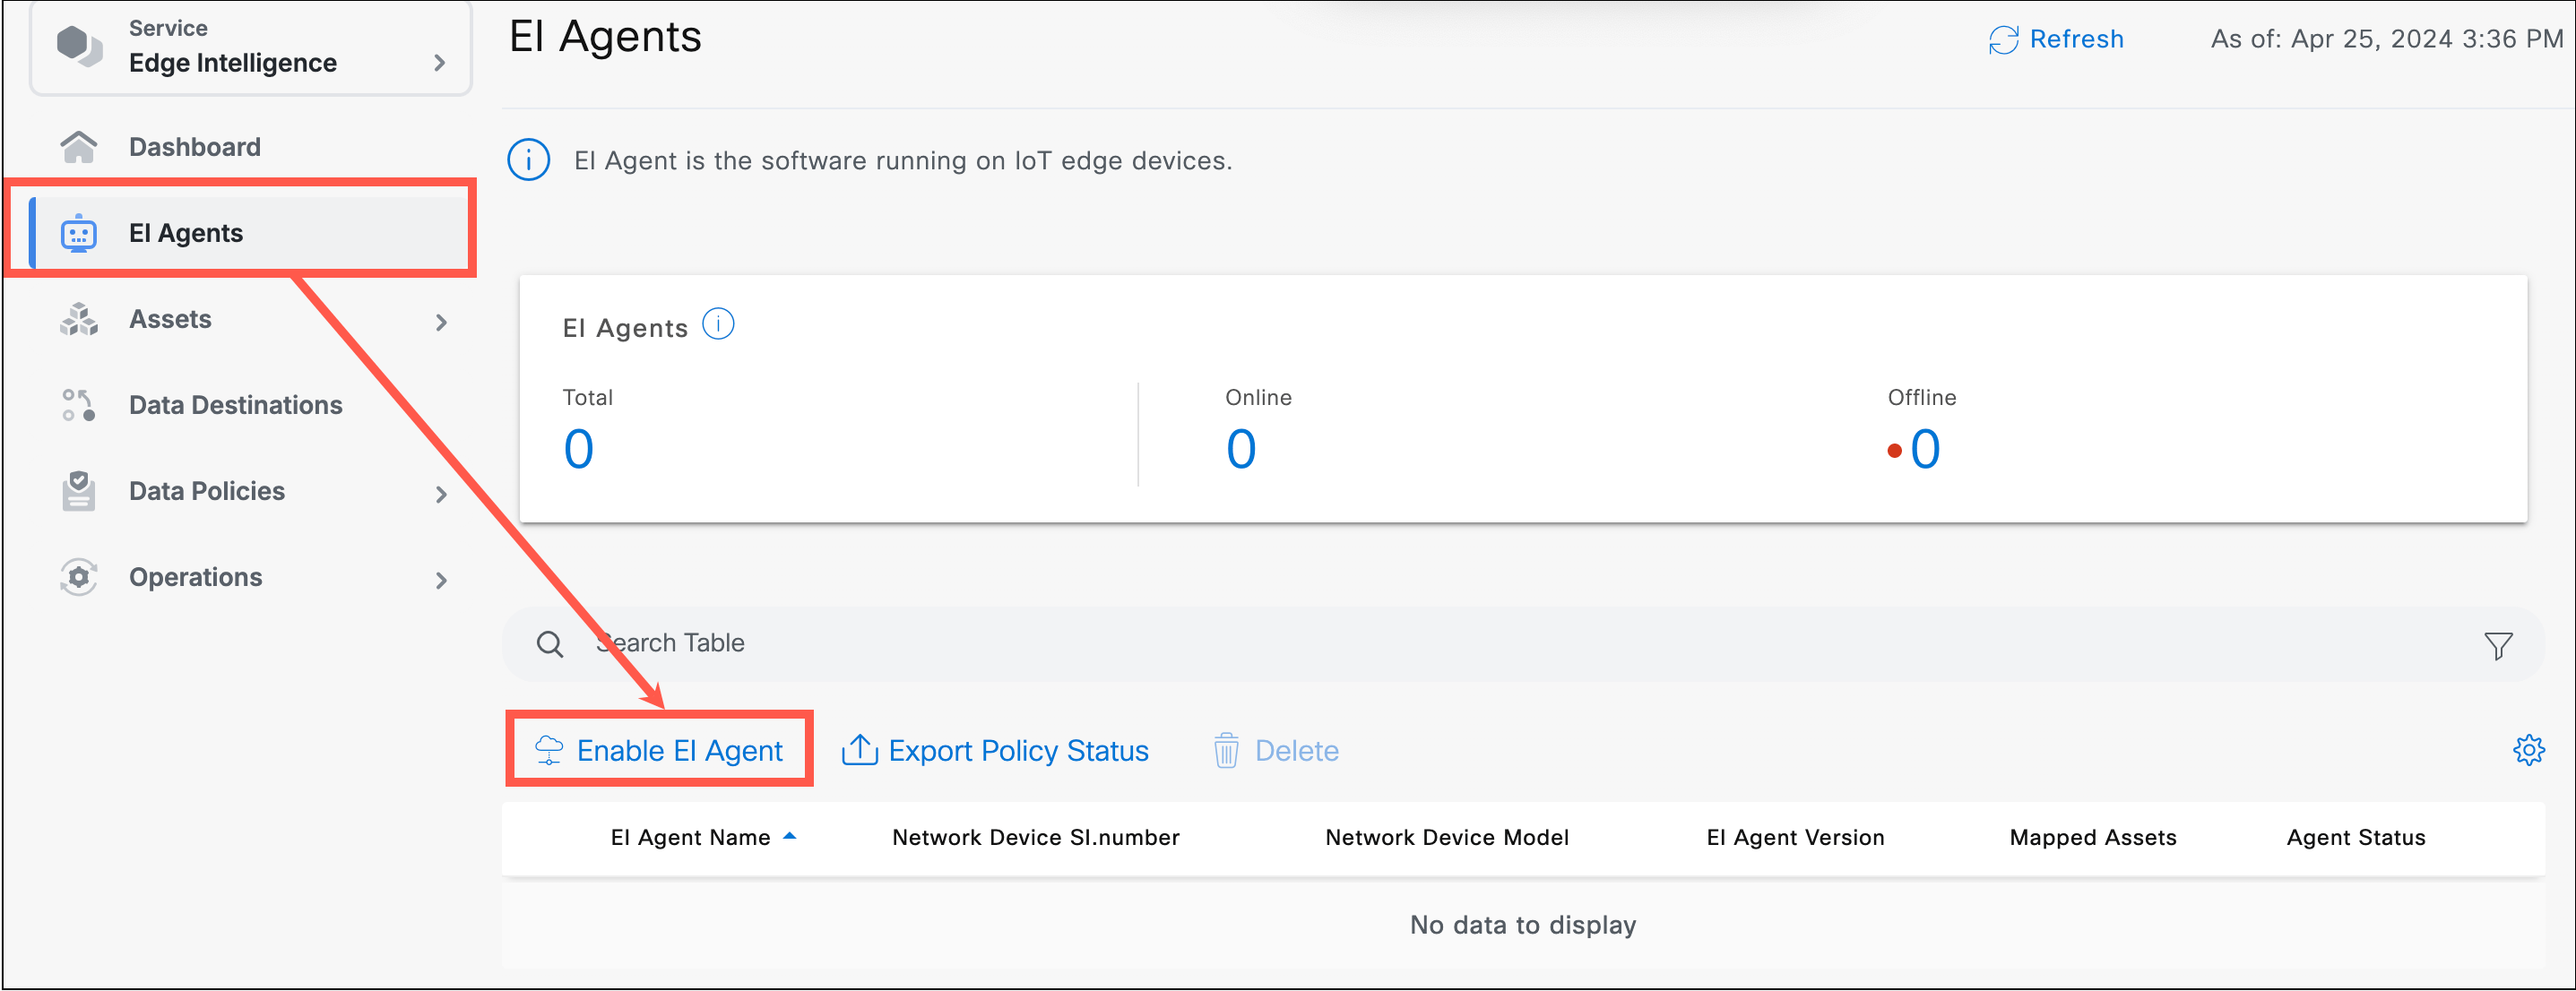Open the table settings gear icon
Image resolution: width=2576 pixels, height=991 pixels.
pyautogui.click(x=2530, y=750)
